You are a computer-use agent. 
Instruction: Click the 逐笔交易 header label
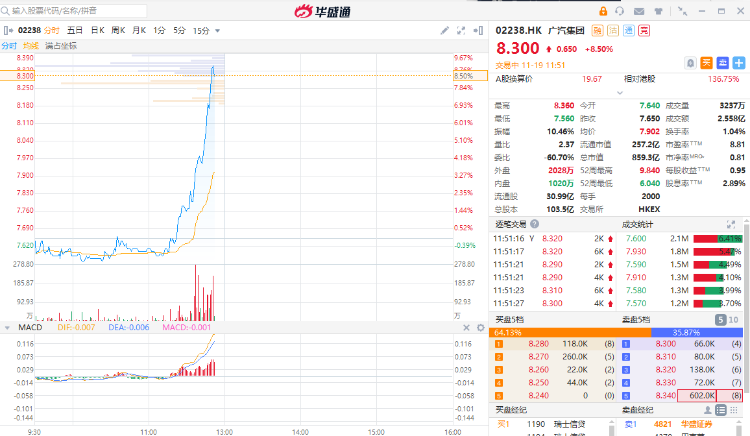(x=511, y=224)
